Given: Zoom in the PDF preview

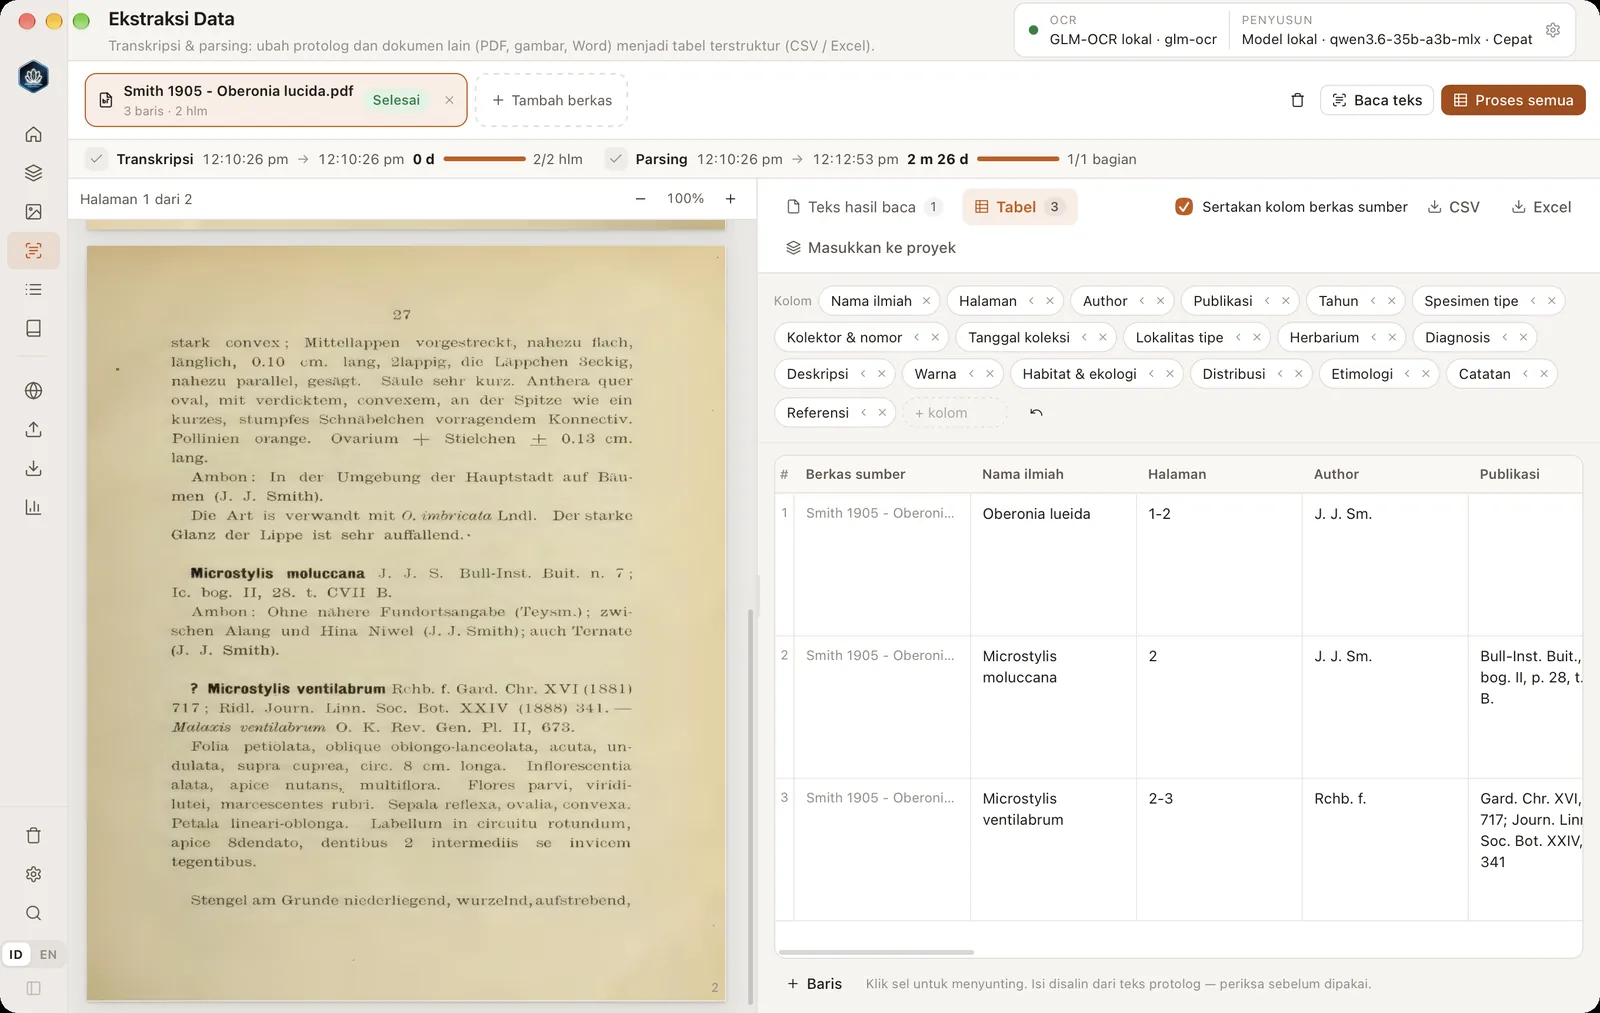Looking at the screenshot, I should coord(731,199).
